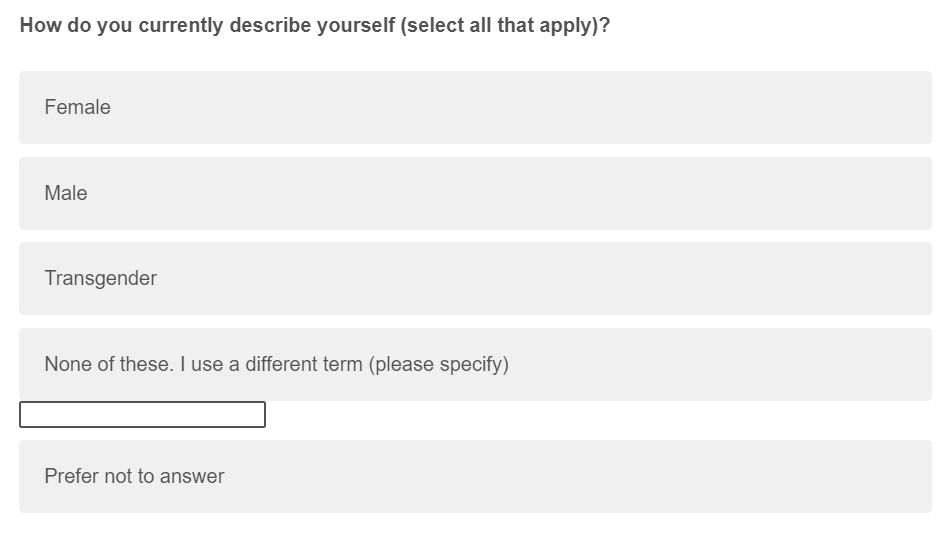
Task: Click the "Prefer not to answer" label text
Action: 134,476
